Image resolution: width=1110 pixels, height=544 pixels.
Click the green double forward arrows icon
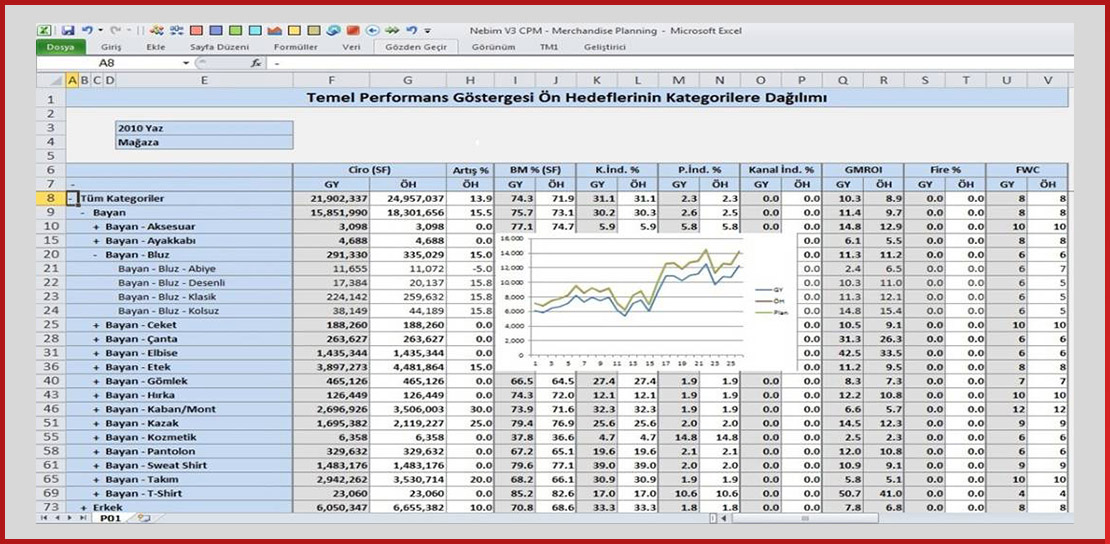point(392,30)
